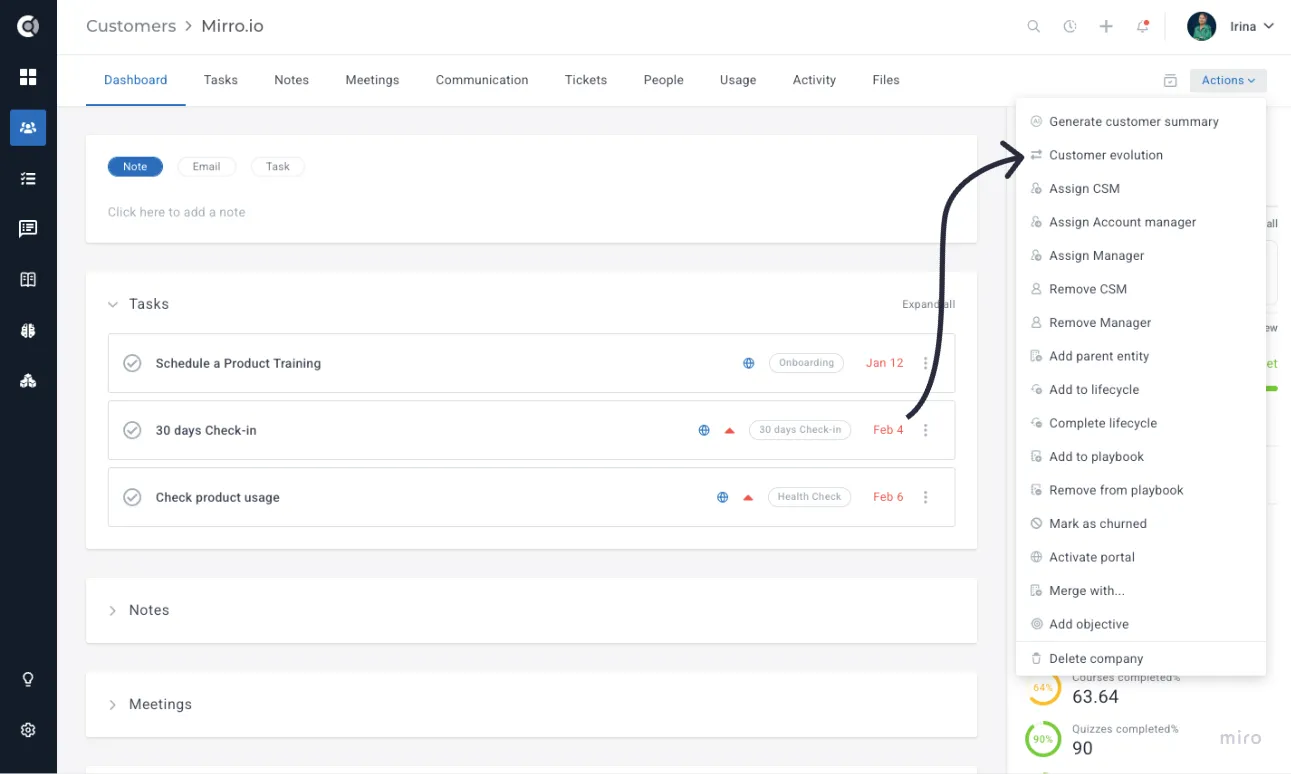Open the Irina user menu
Image resolution: width=1291 pixels, height=774 pixels.
coord(1252,27)
